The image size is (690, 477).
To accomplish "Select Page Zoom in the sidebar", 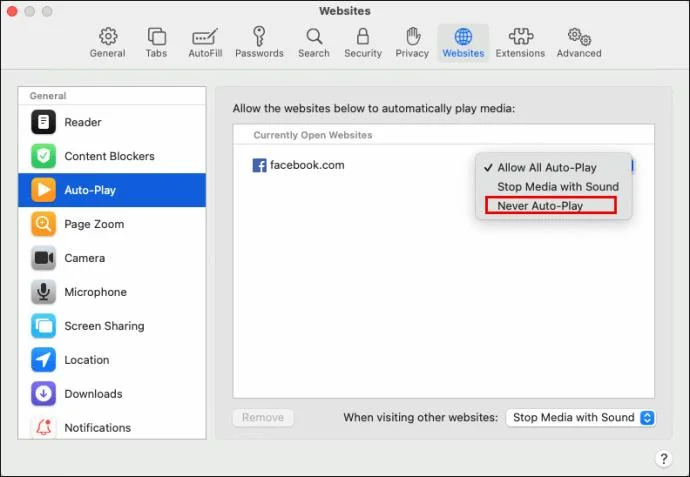I will (112, 224).
